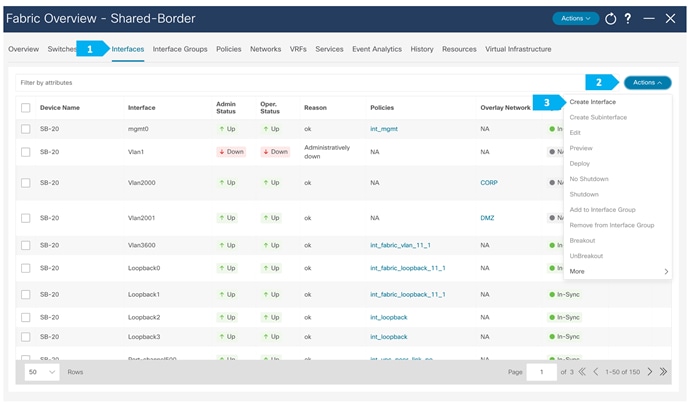Open the Event Analytics tab
This screenshot has height=404, width=695.
[x=377, y=49]
